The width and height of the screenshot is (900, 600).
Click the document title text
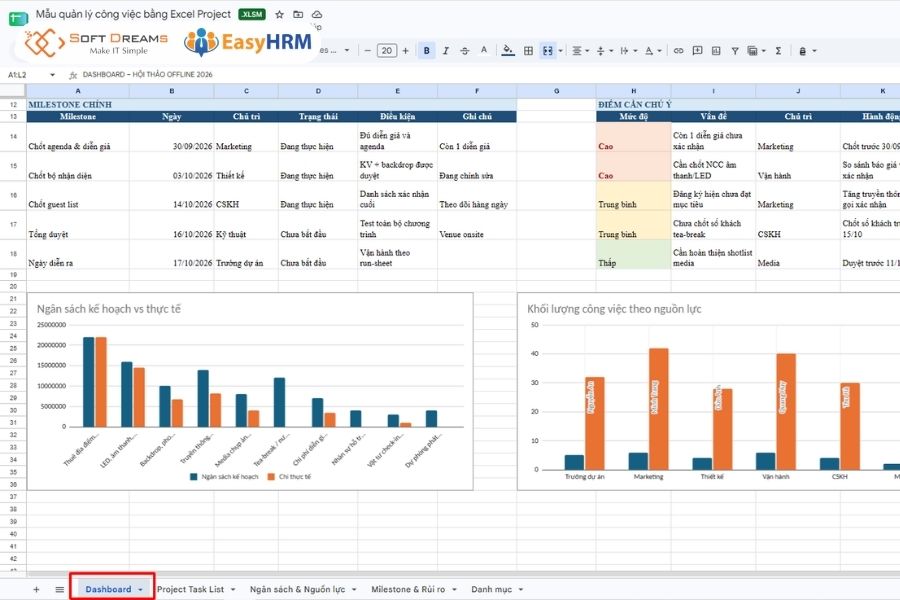coord(133,14)
